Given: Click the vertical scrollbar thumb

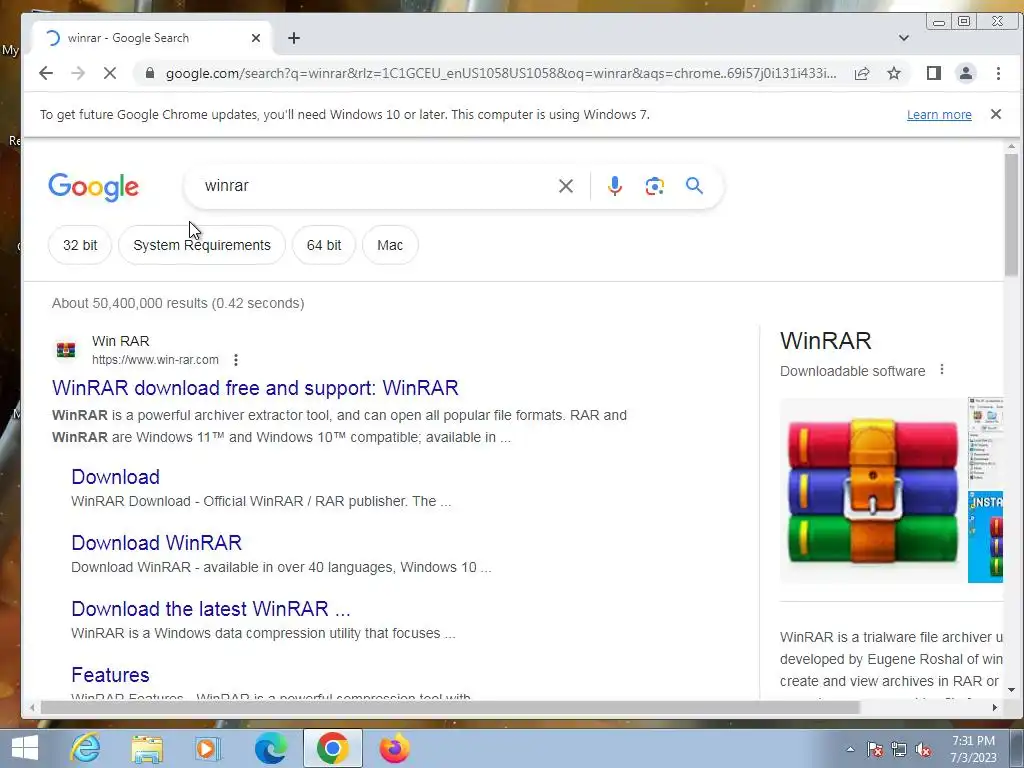Looking at the screenshot, I should [x=1011, y=214].
